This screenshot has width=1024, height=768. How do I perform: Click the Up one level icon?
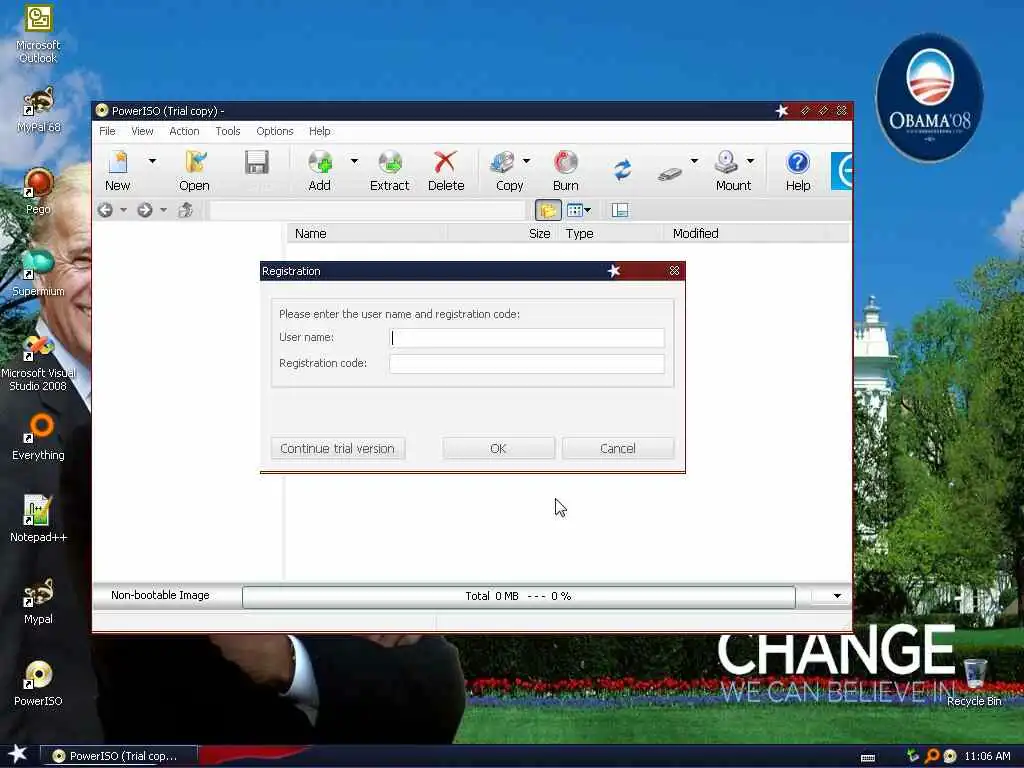[x=185, y=210]
